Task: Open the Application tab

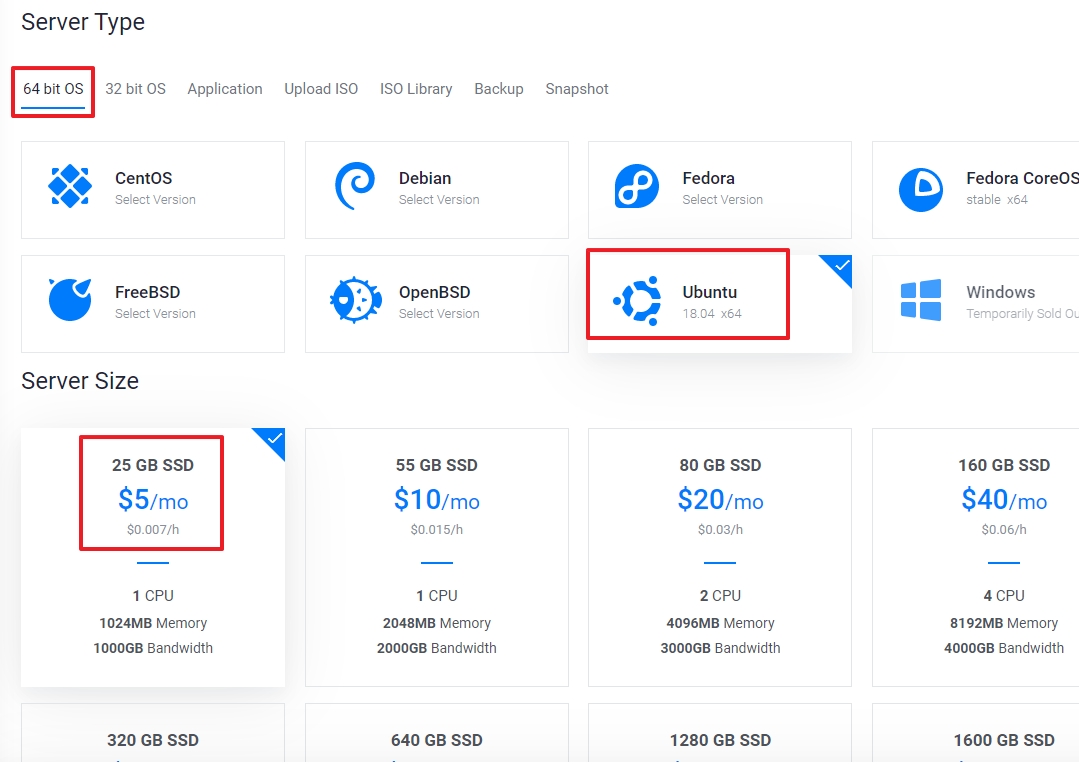Action: pos(225,89)
